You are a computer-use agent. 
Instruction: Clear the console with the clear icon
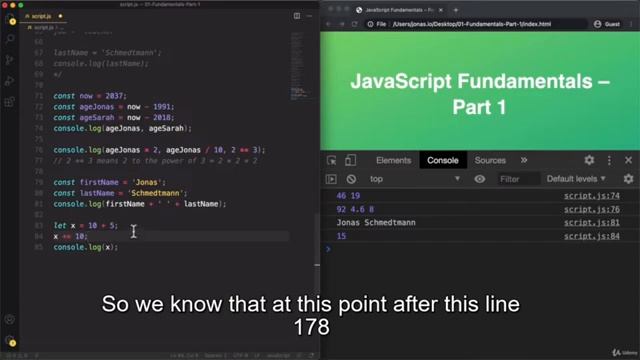click(x=351, y=179)
